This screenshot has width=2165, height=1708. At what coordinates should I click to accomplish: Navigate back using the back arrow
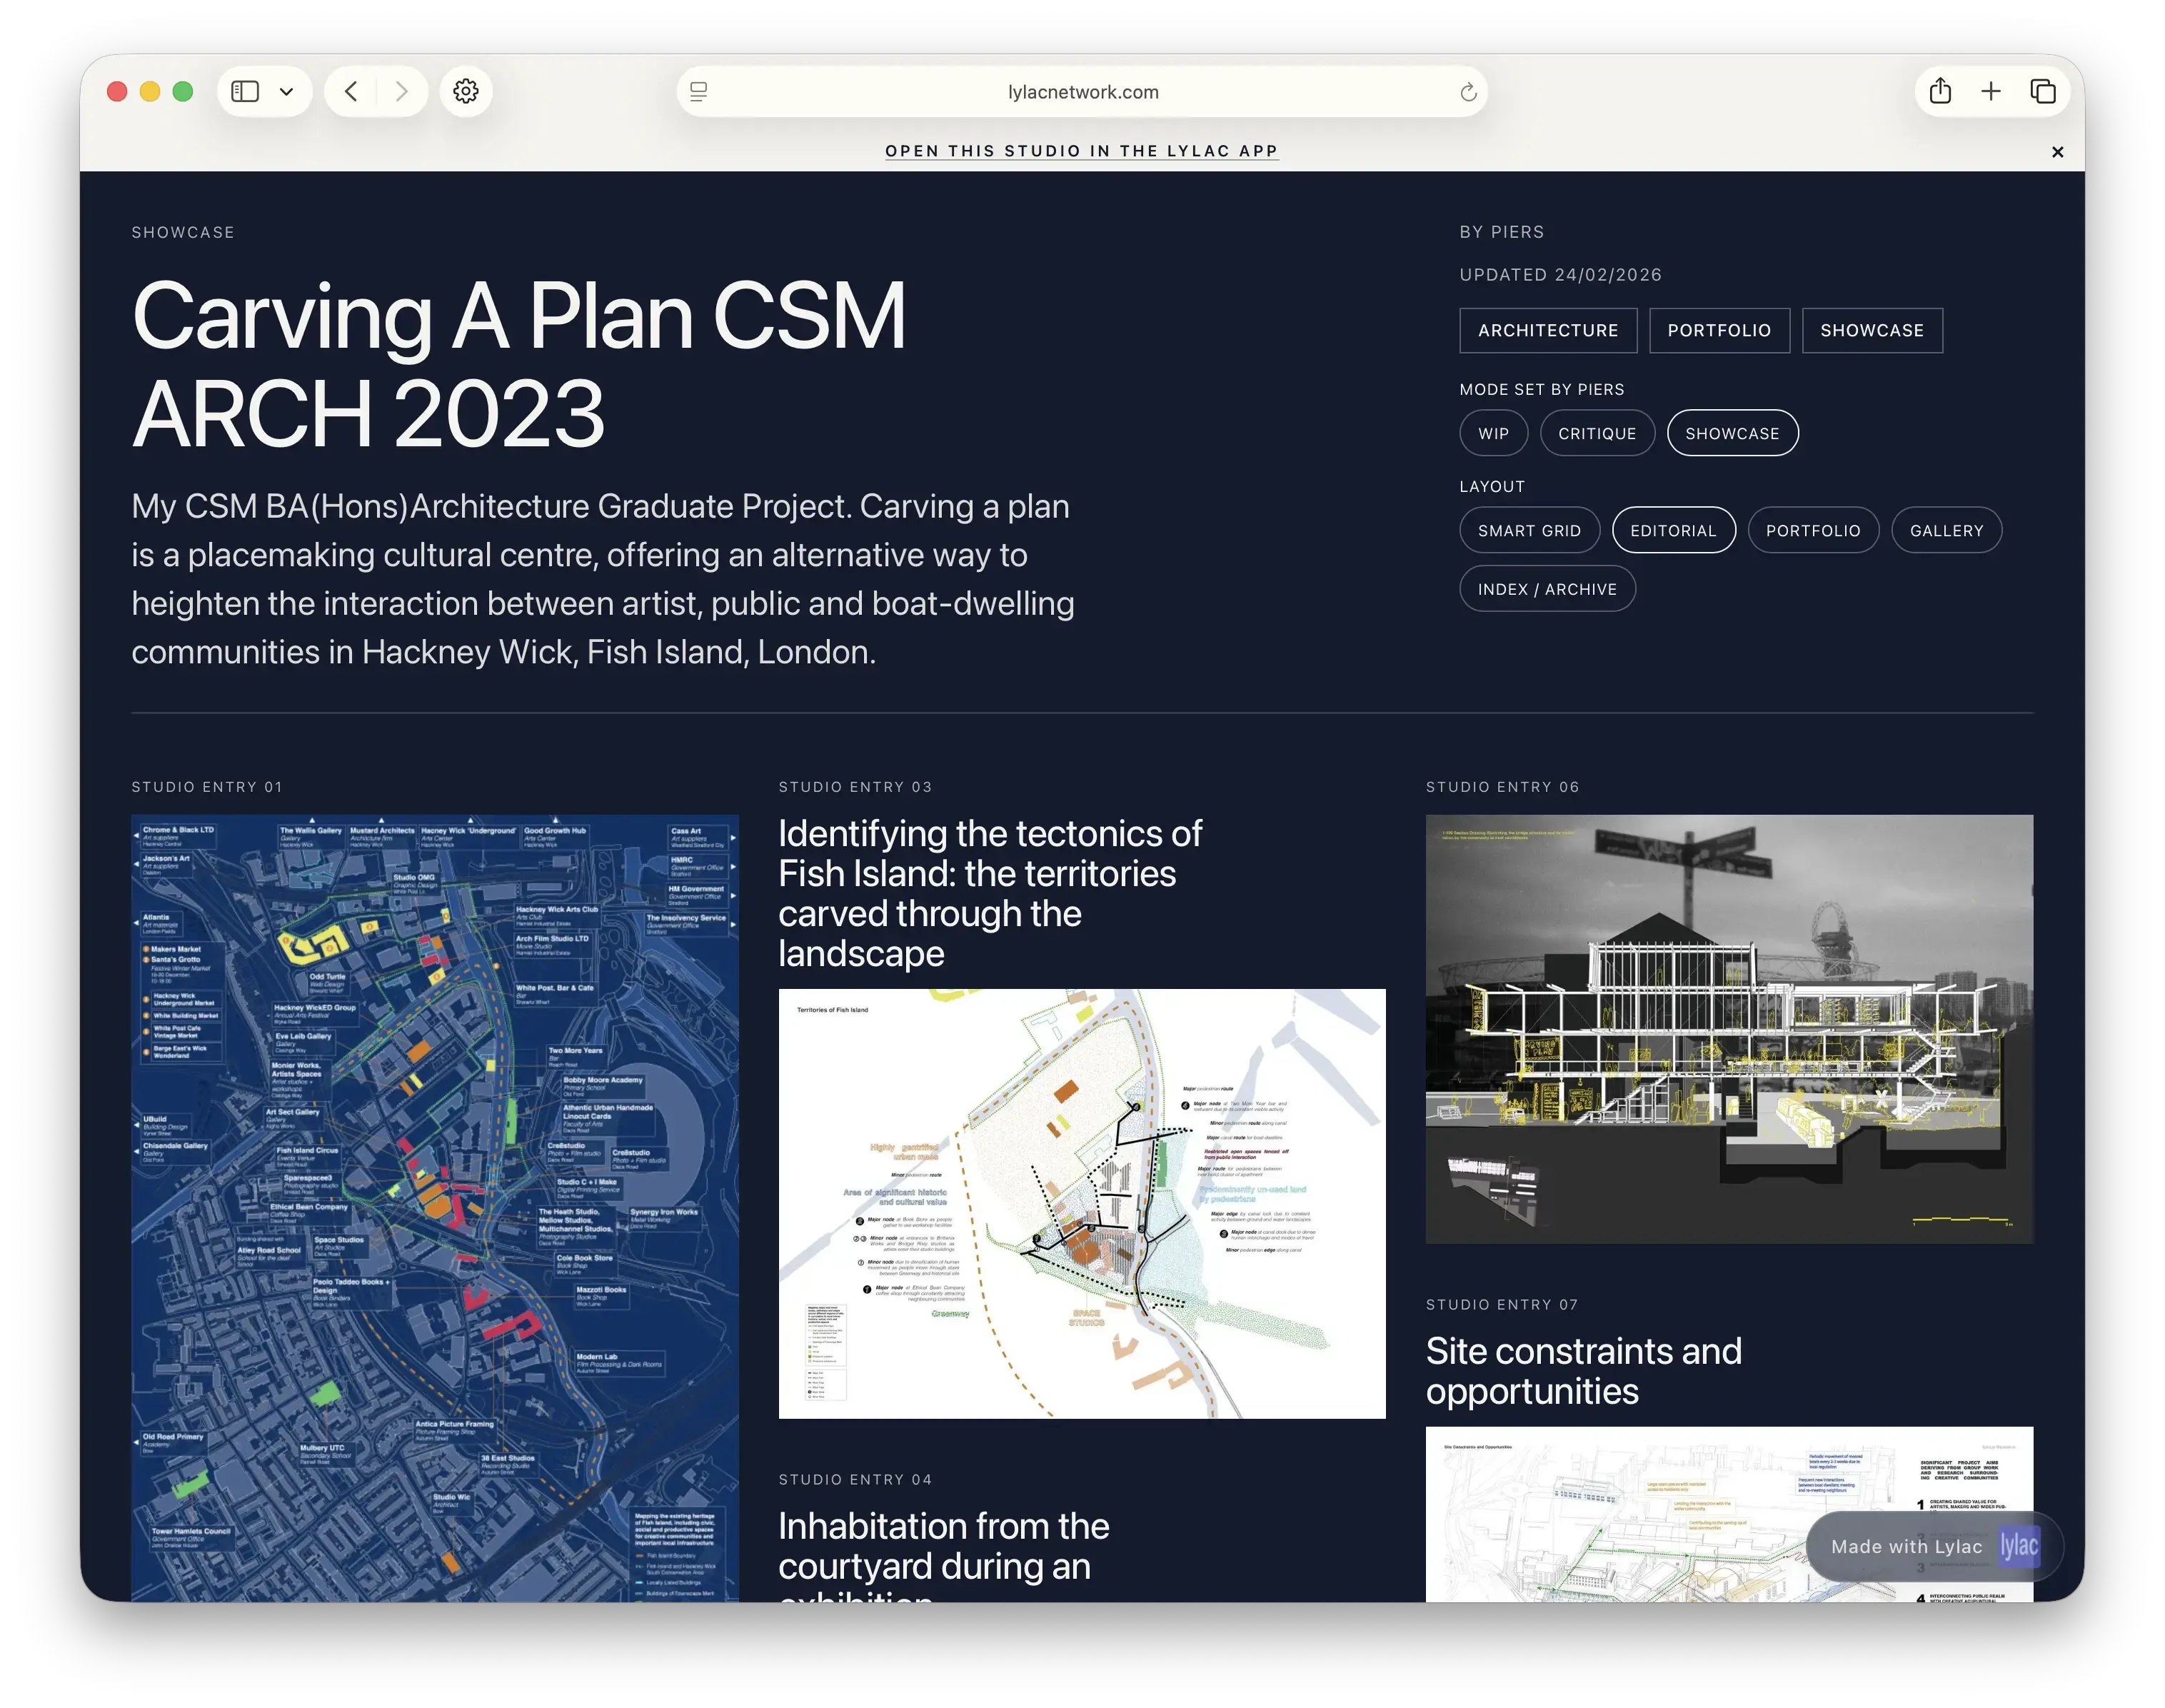tap(350, 91)
